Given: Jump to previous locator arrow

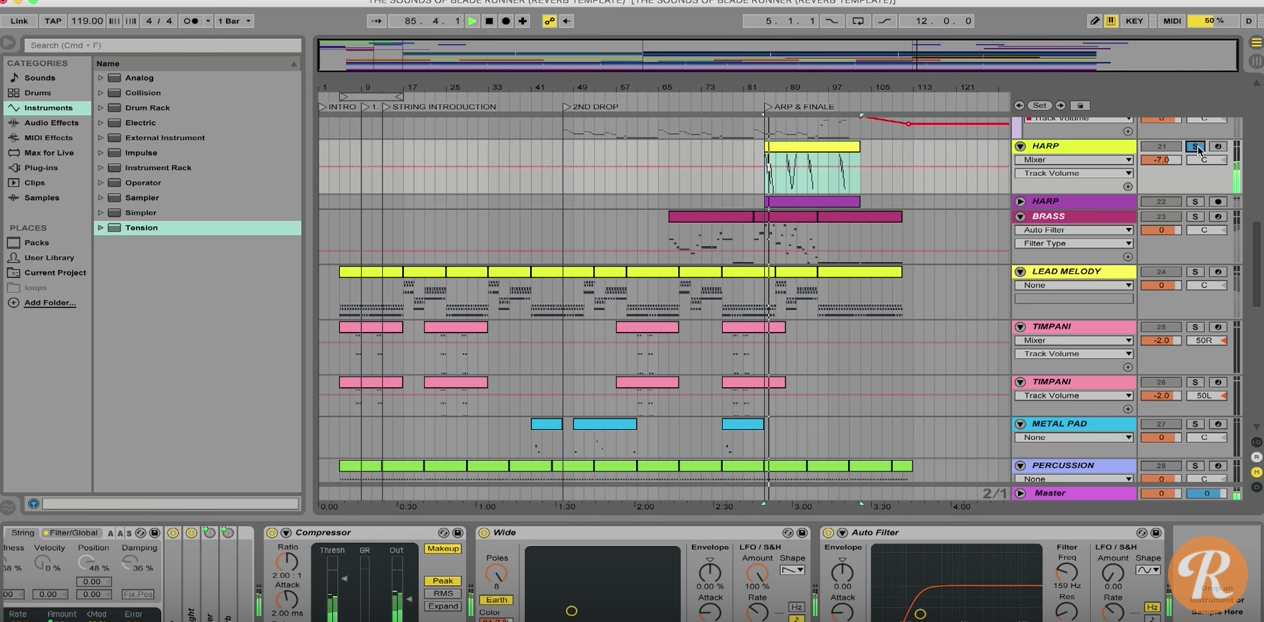Looking at the screenshot, I should (1019, 105).
